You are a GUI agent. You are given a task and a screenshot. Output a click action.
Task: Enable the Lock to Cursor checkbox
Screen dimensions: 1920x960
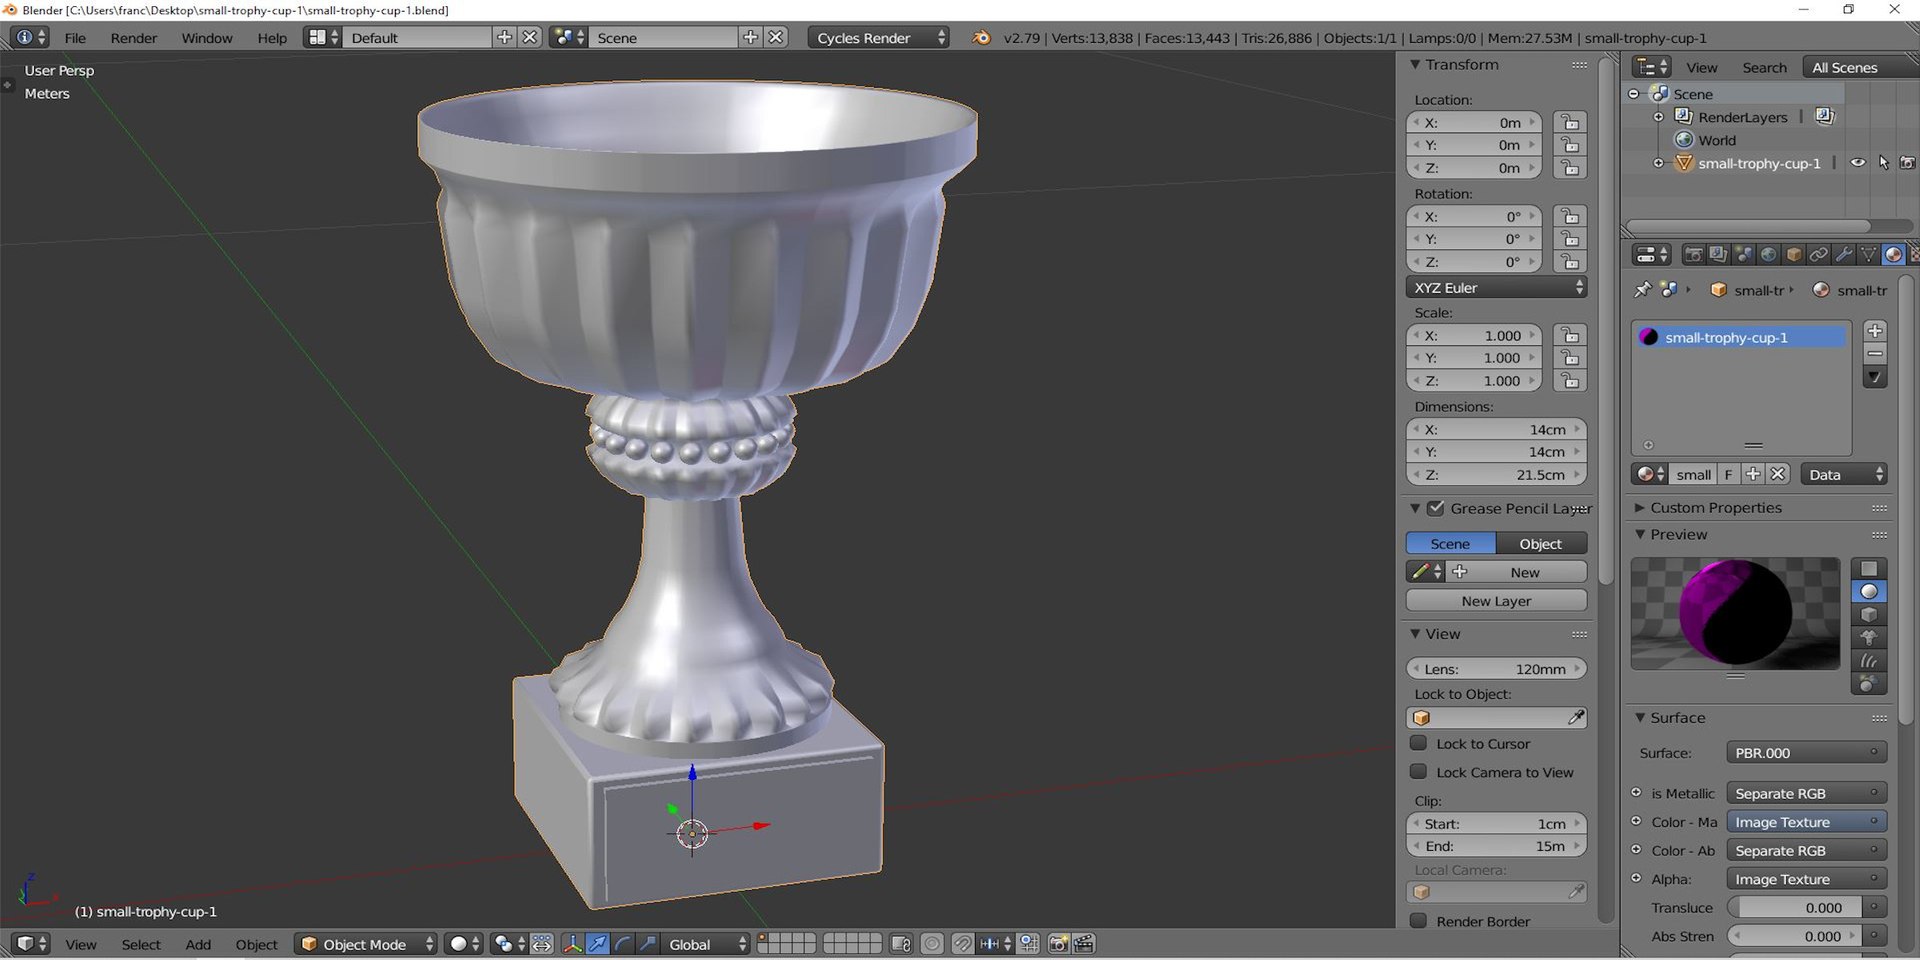[x=1418, y=743]
